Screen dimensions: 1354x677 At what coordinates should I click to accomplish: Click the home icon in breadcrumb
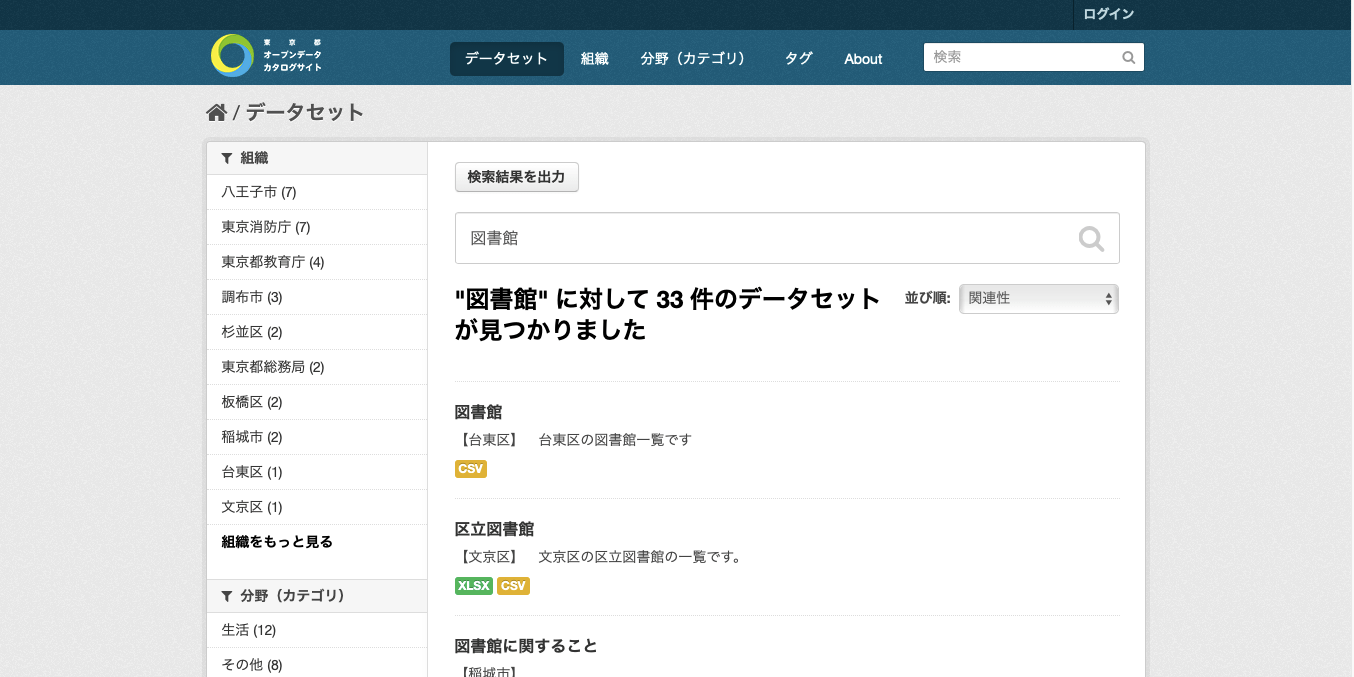(217, 112)
